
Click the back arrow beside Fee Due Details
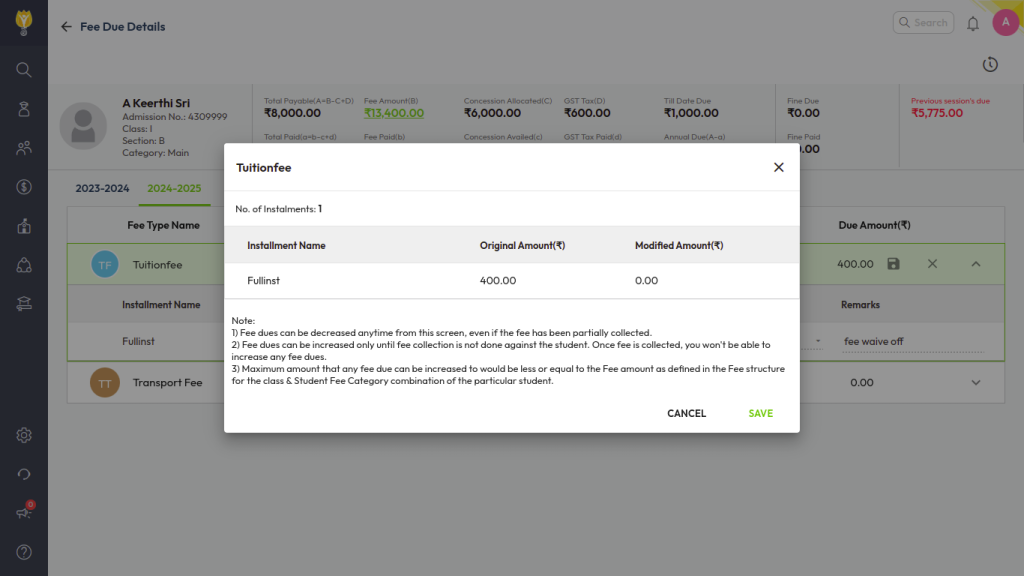tap(67, 27)
